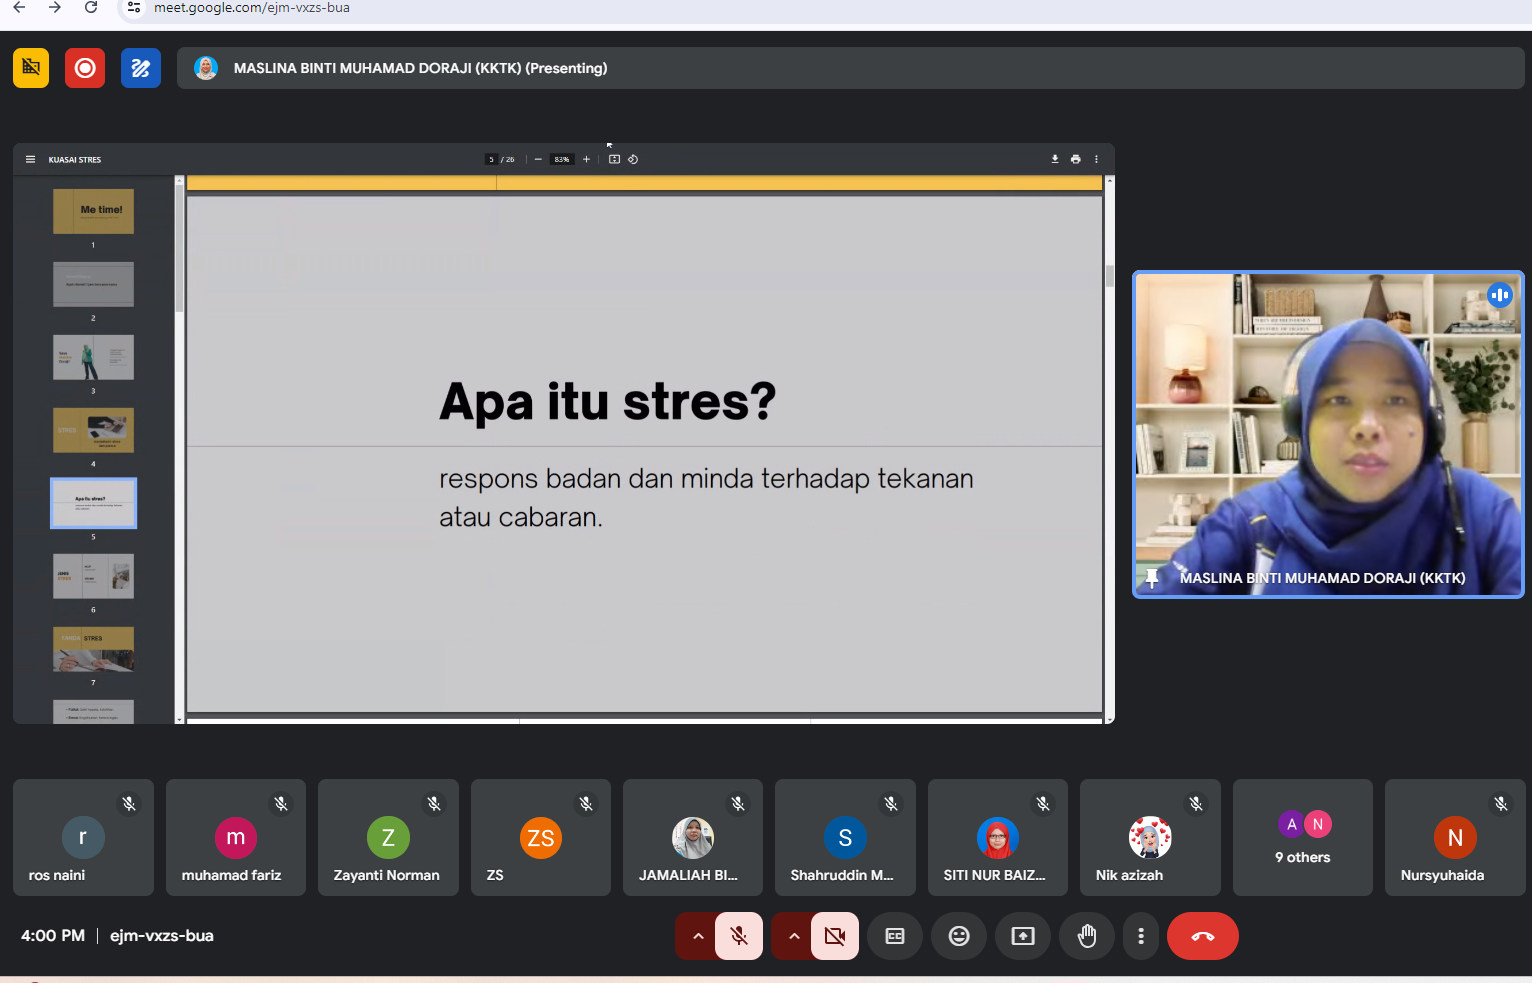Open the PDF viewer hamburger sidebar menu
The image size is (1532, 983).
pos(30,159)
